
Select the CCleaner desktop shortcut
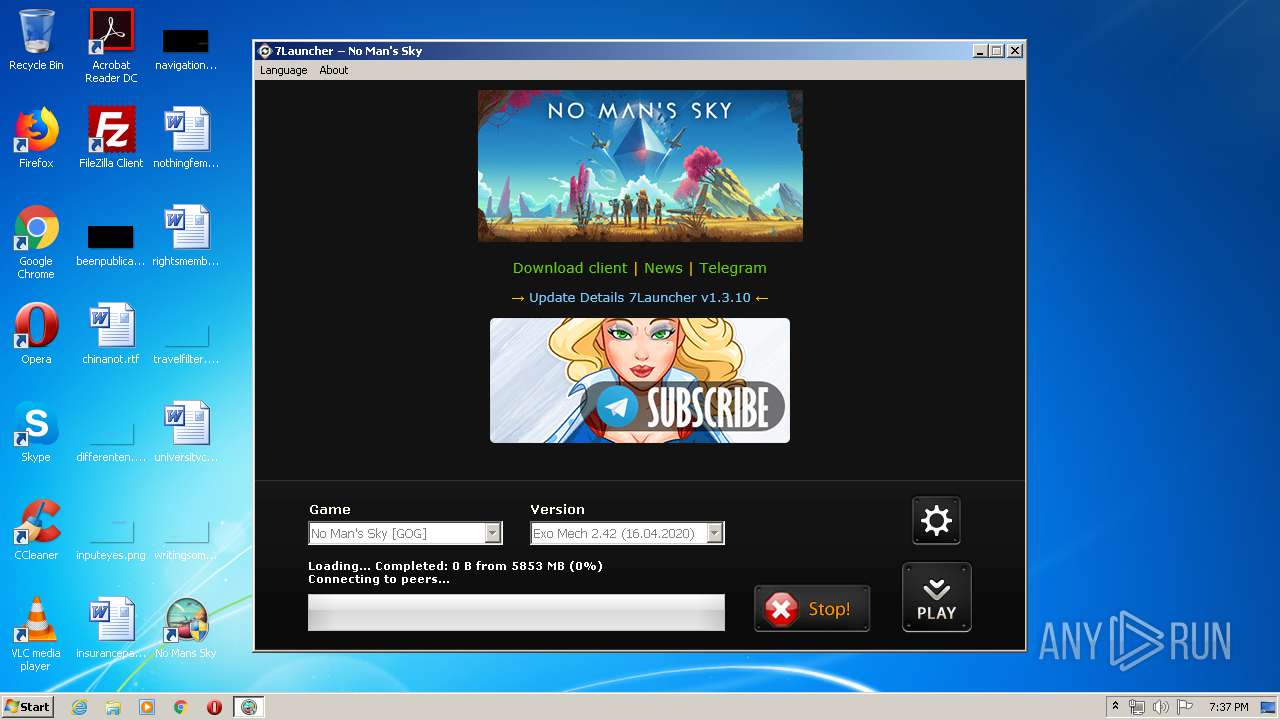(x=36, y=530)
